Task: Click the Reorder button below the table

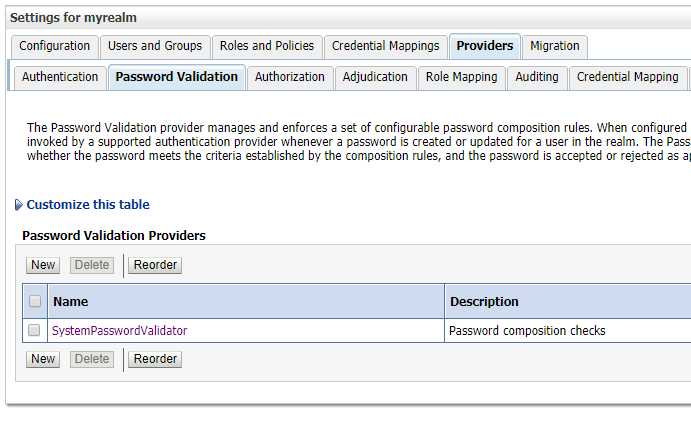Action: [x=155, y=359]
